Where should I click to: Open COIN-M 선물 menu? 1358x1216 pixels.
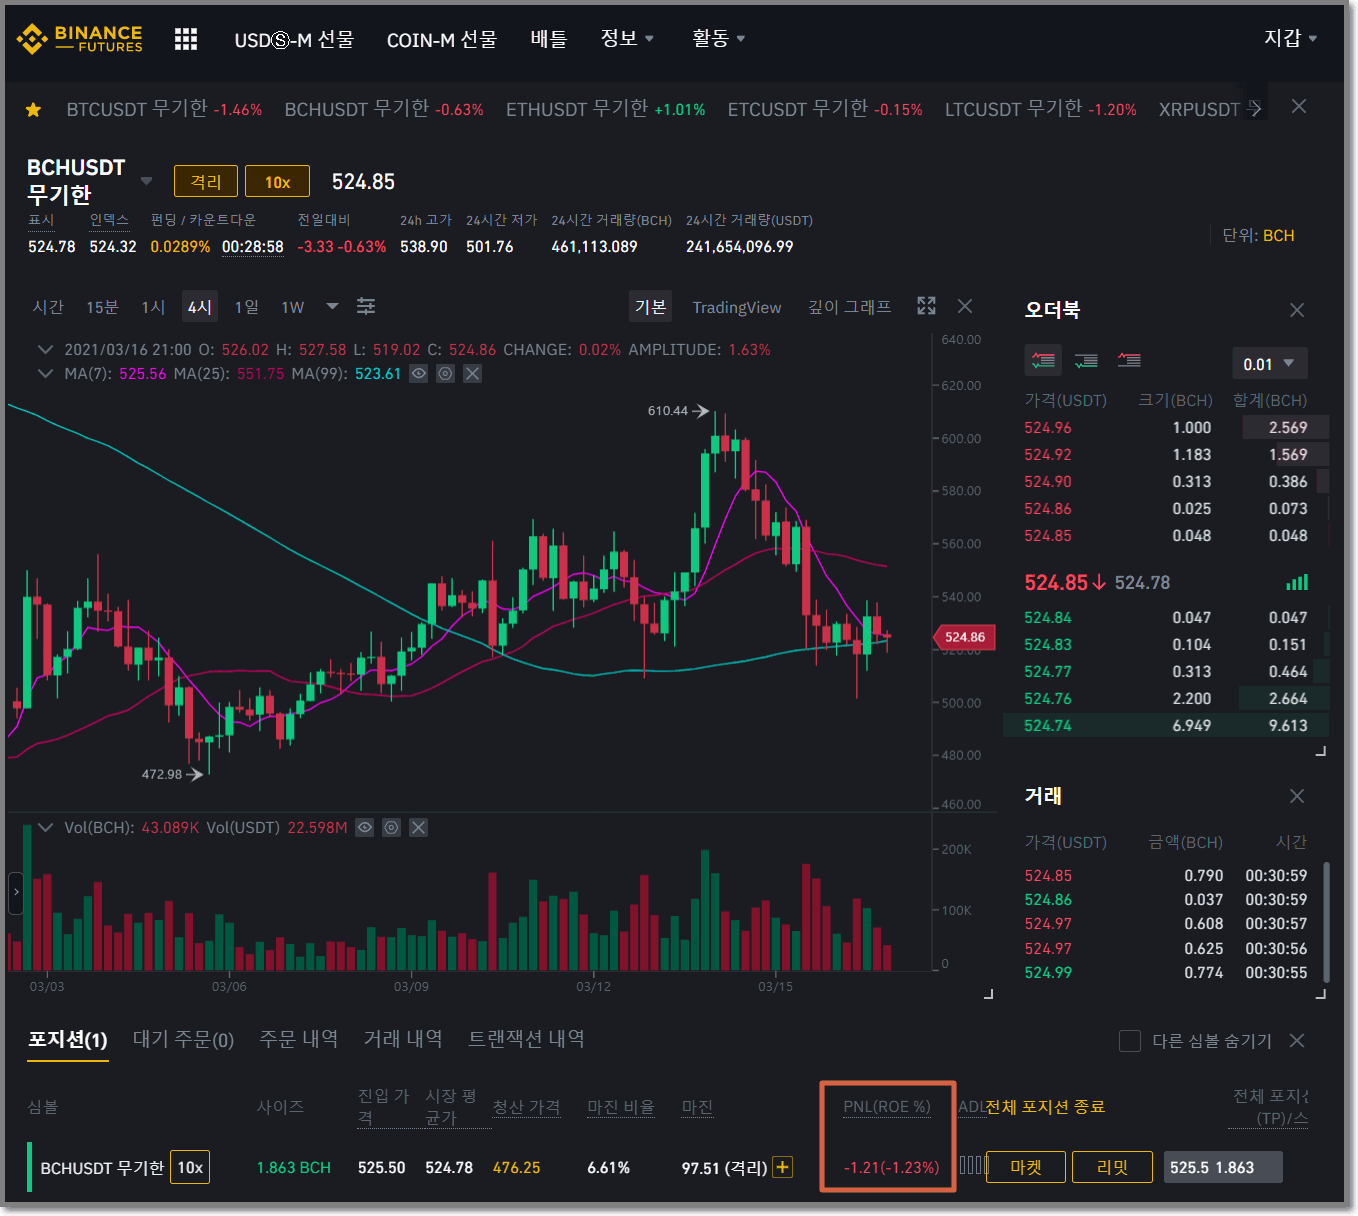pos(442,39)
